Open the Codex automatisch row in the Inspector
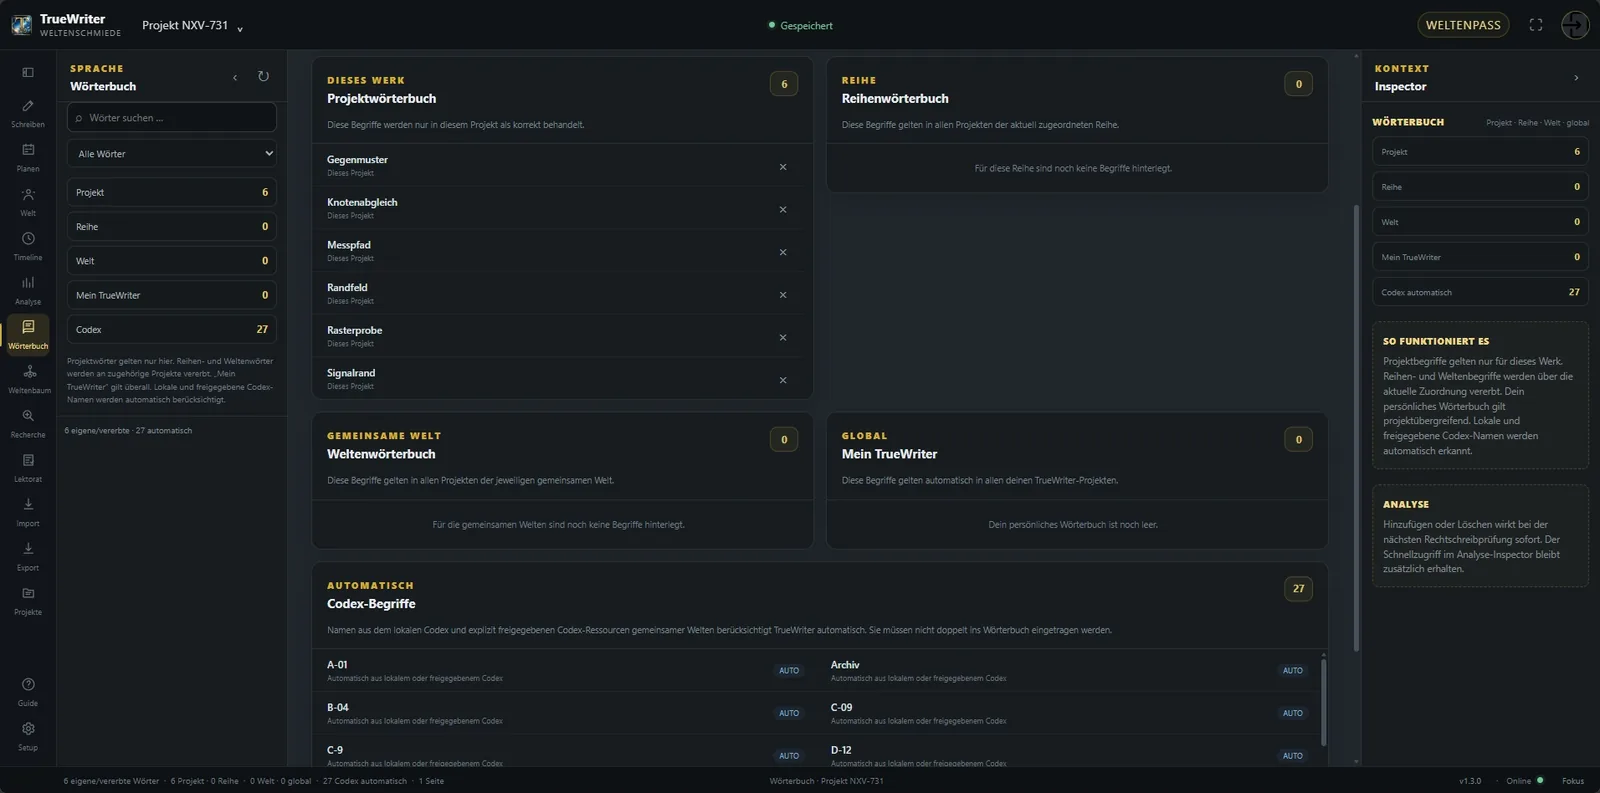1600x793 pixels. point(1480,292)
